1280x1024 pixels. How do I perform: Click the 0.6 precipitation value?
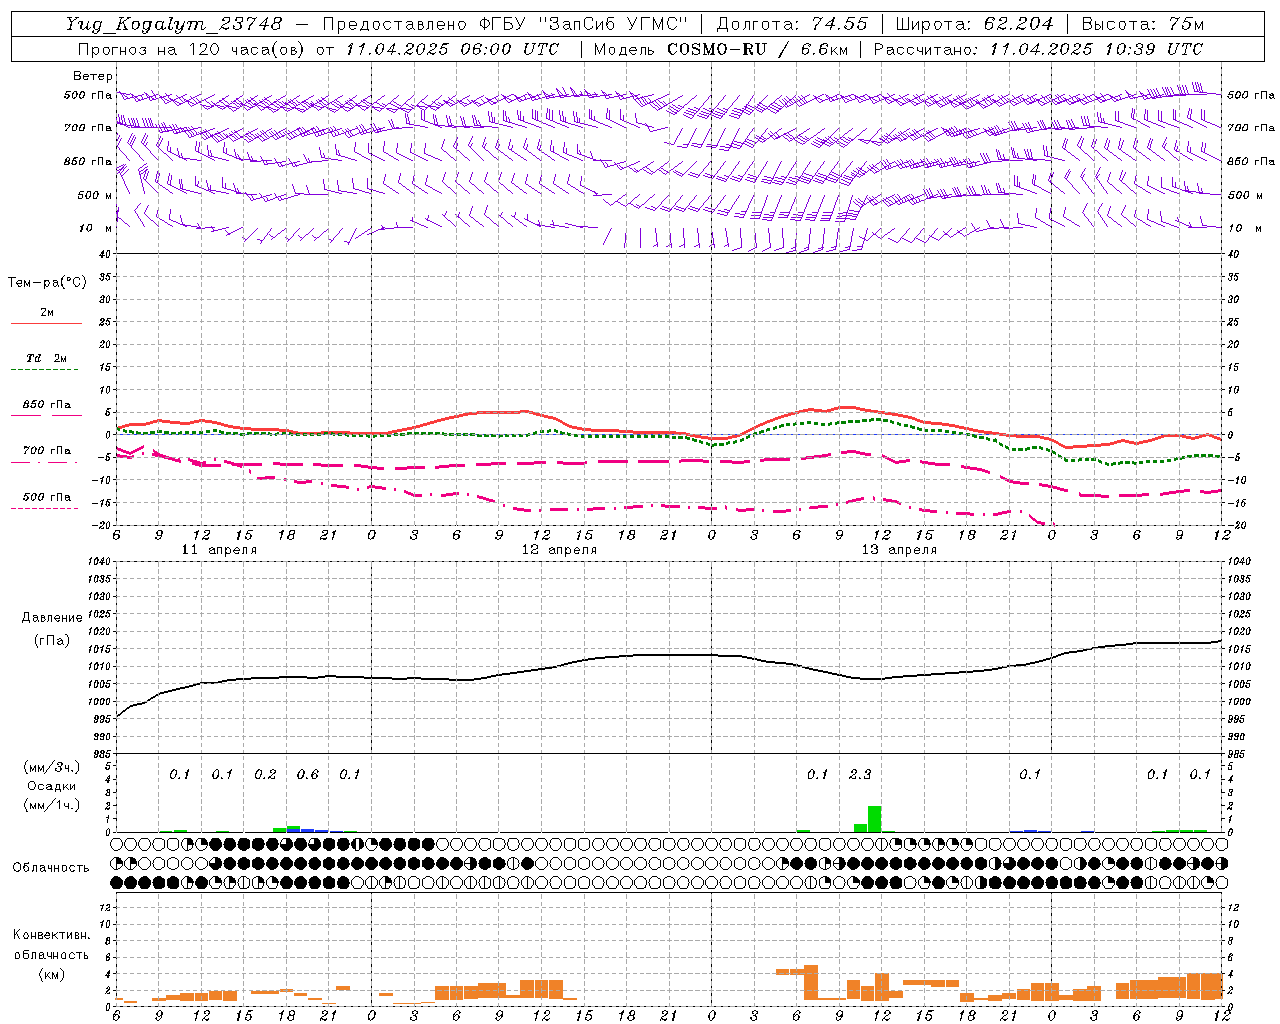[x=308, y=774]
